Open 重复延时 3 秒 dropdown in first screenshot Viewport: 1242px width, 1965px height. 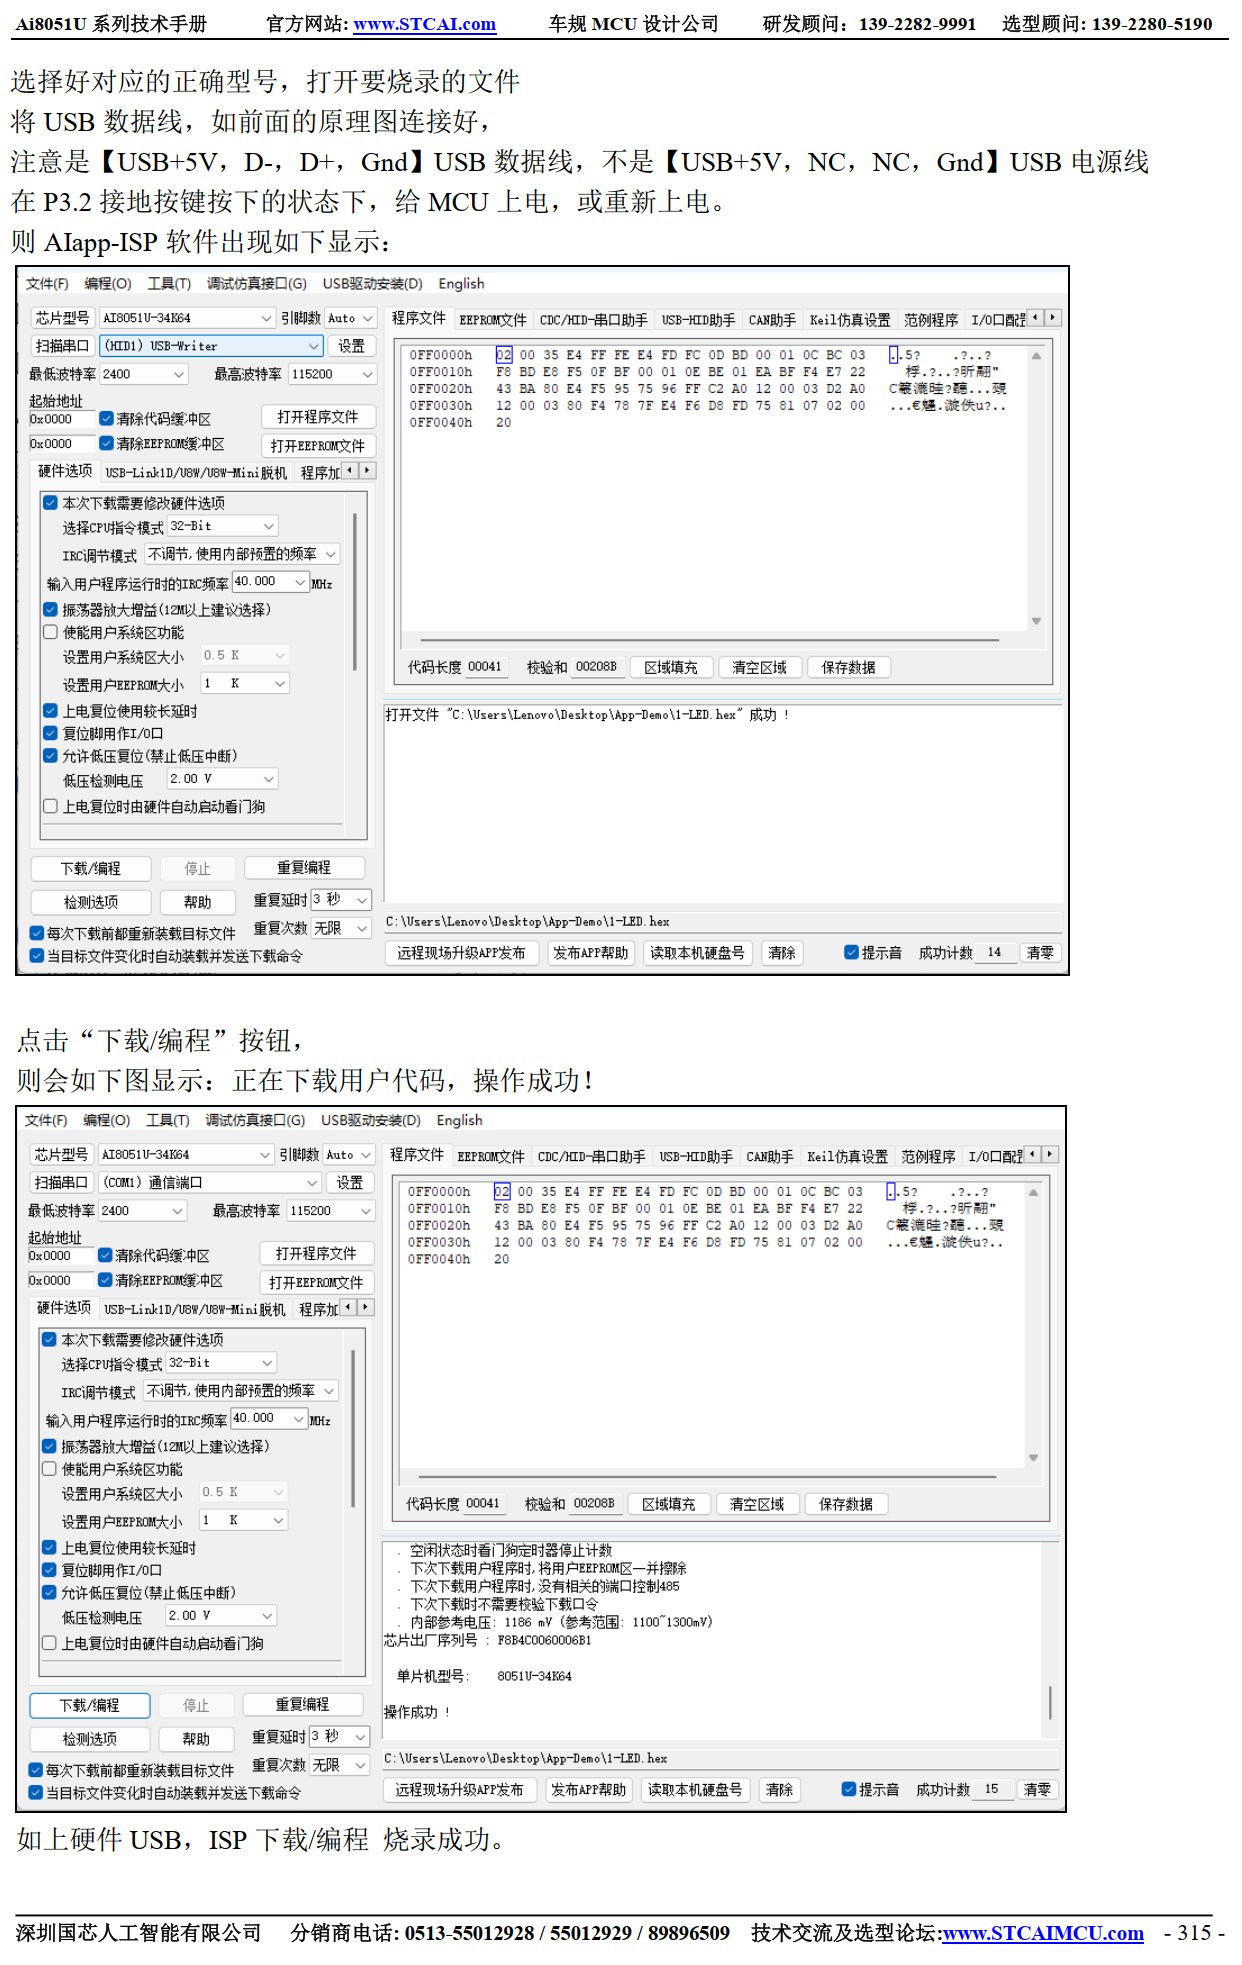(x=341, y=900)
